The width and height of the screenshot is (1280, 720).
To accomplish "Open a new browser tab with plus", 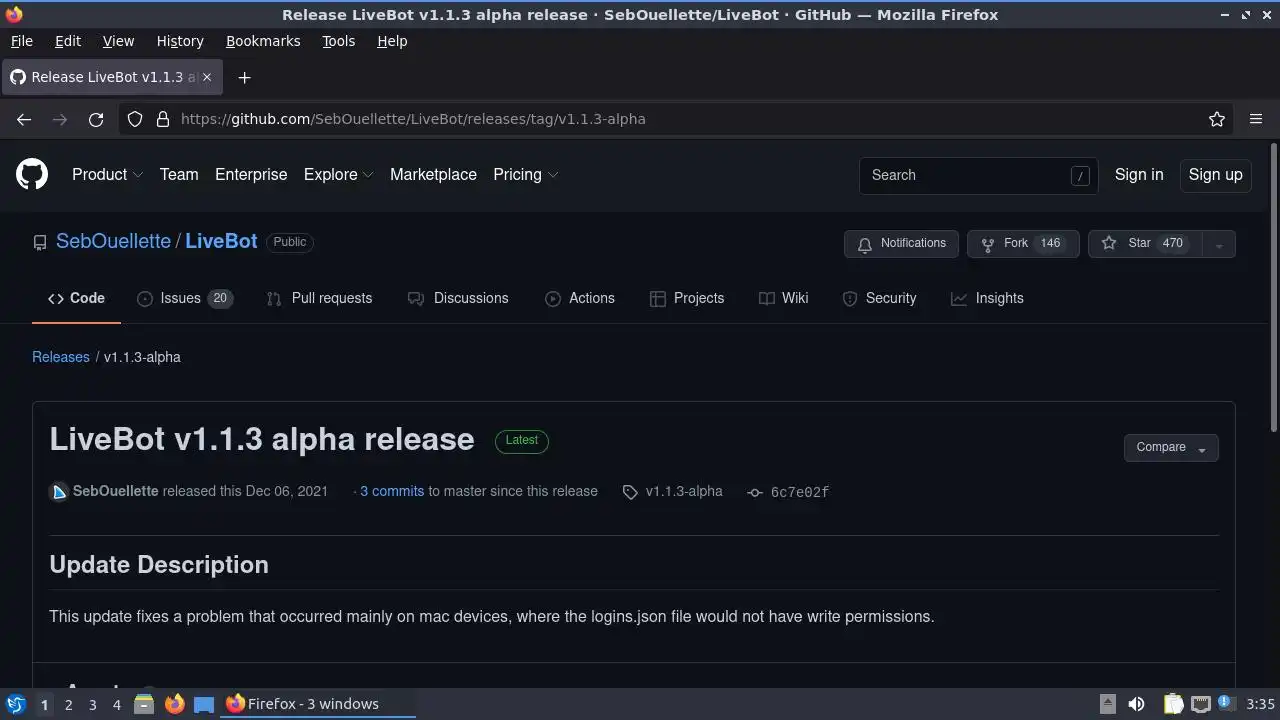I will 244,77.
